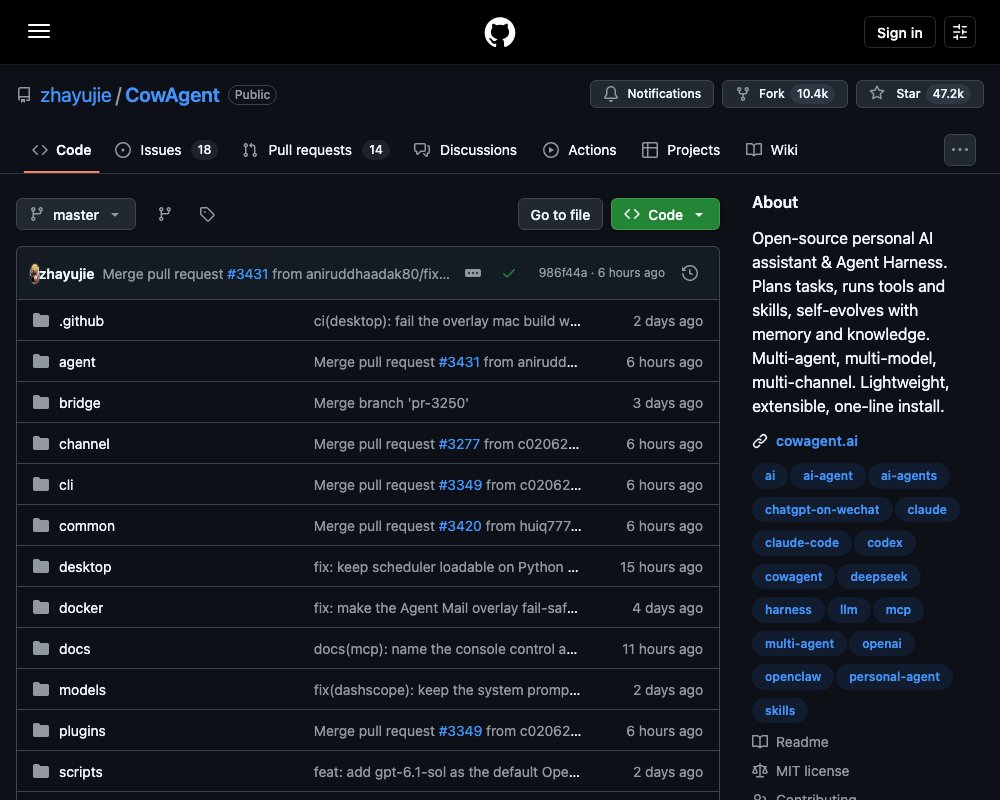Open the scripts folder
Image resolution: width=1000 pixels, height=800 pixels.
(80, 772)
